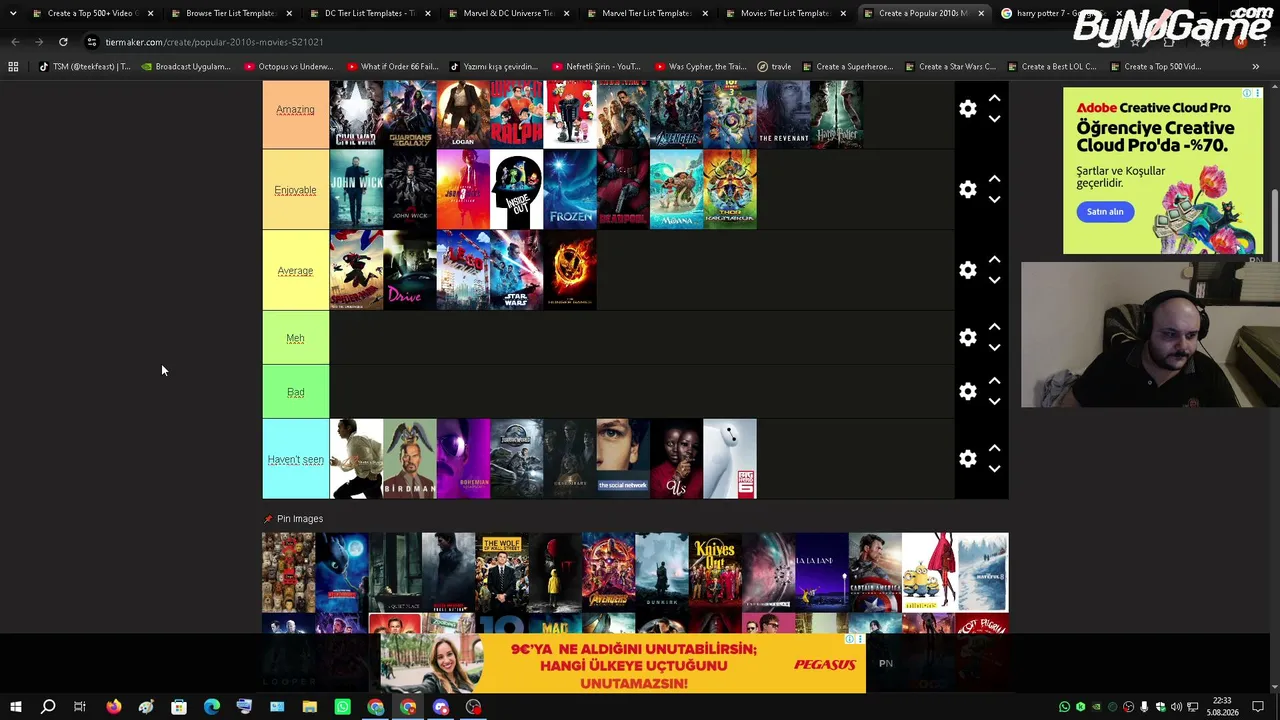Open the Chrome apps grid shortcut
This screenshot has height=720, width=1280.
click(x=13, y=67)
